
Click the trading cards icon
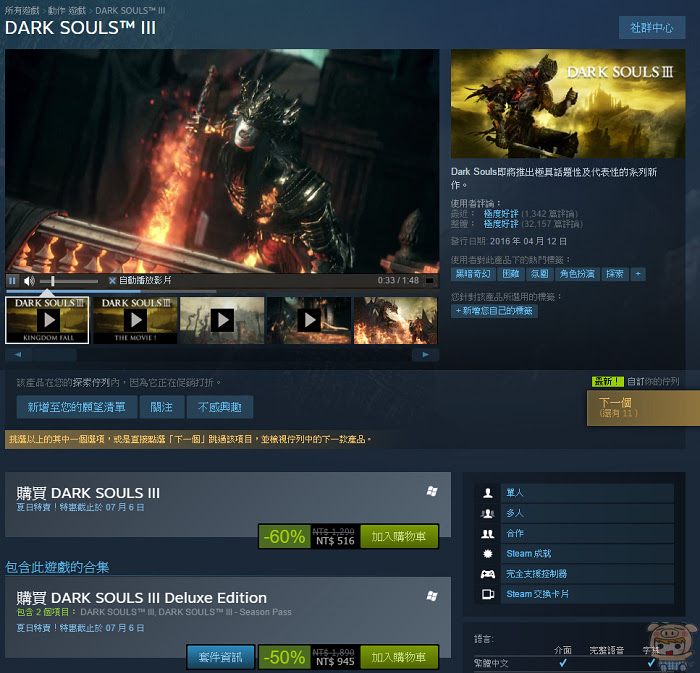(x=488, y=594)
